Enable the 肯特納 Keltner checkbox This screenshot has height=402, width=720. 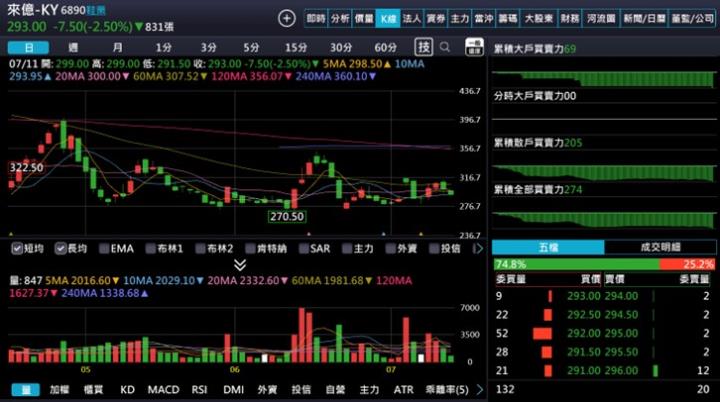[x=250, y=249]
